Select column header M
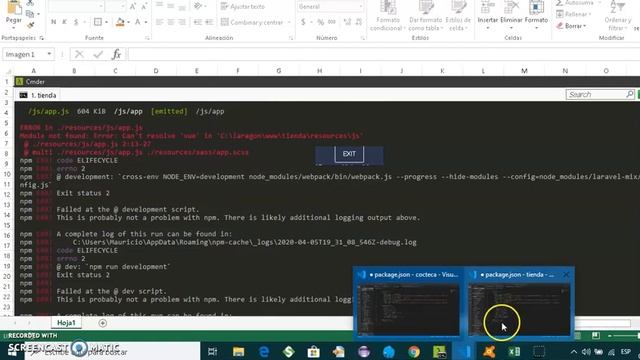The image size is (640, 360). [x=524, y=71]
